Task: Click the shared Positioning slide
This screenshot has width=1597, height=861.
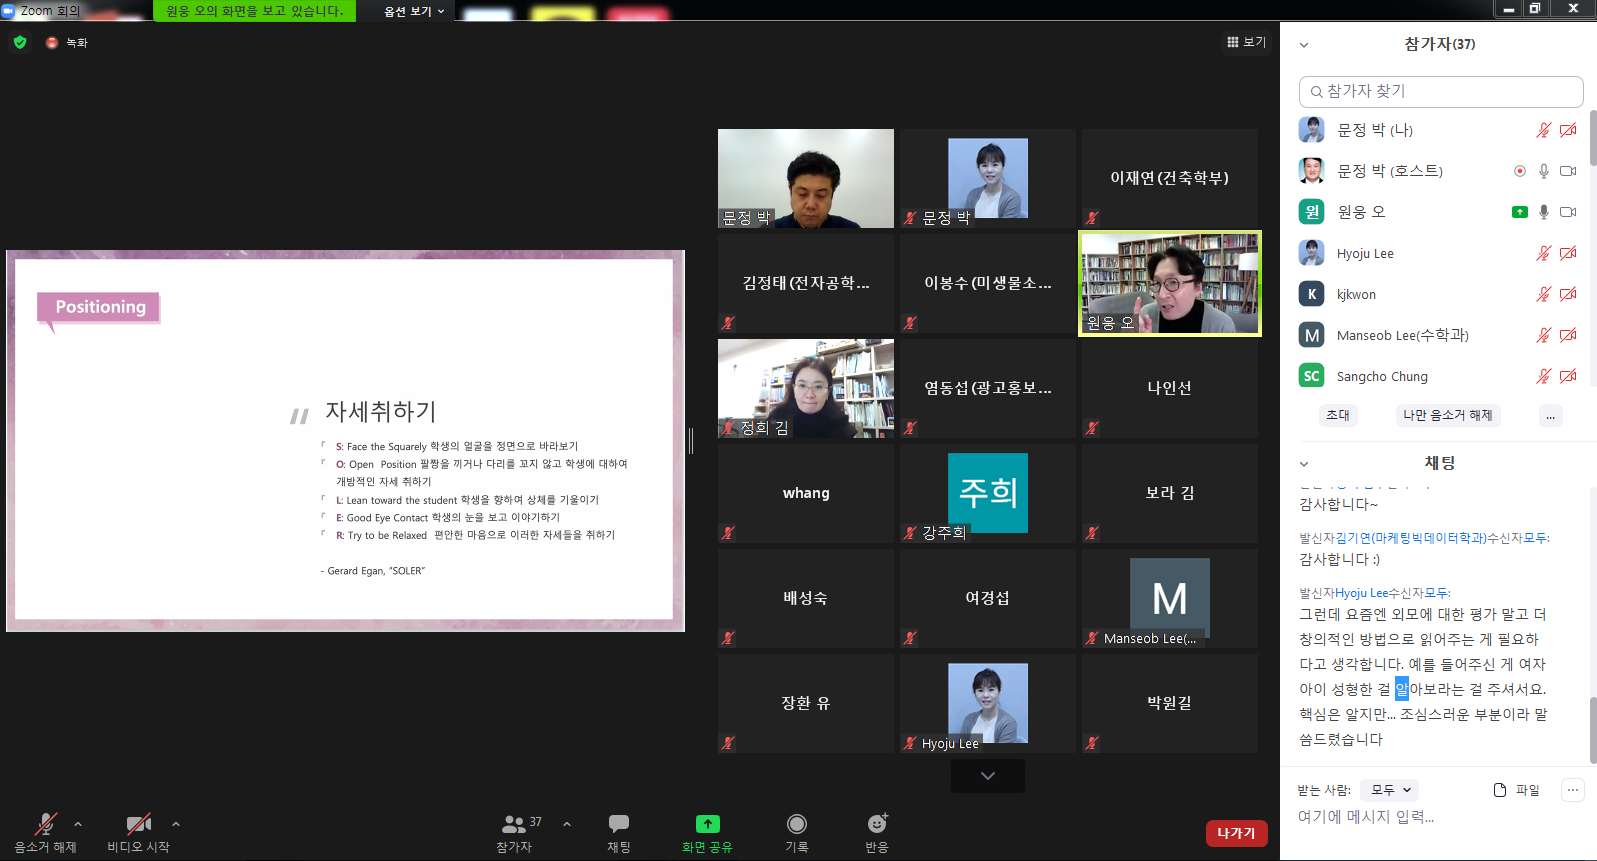Action: point(345,441)
